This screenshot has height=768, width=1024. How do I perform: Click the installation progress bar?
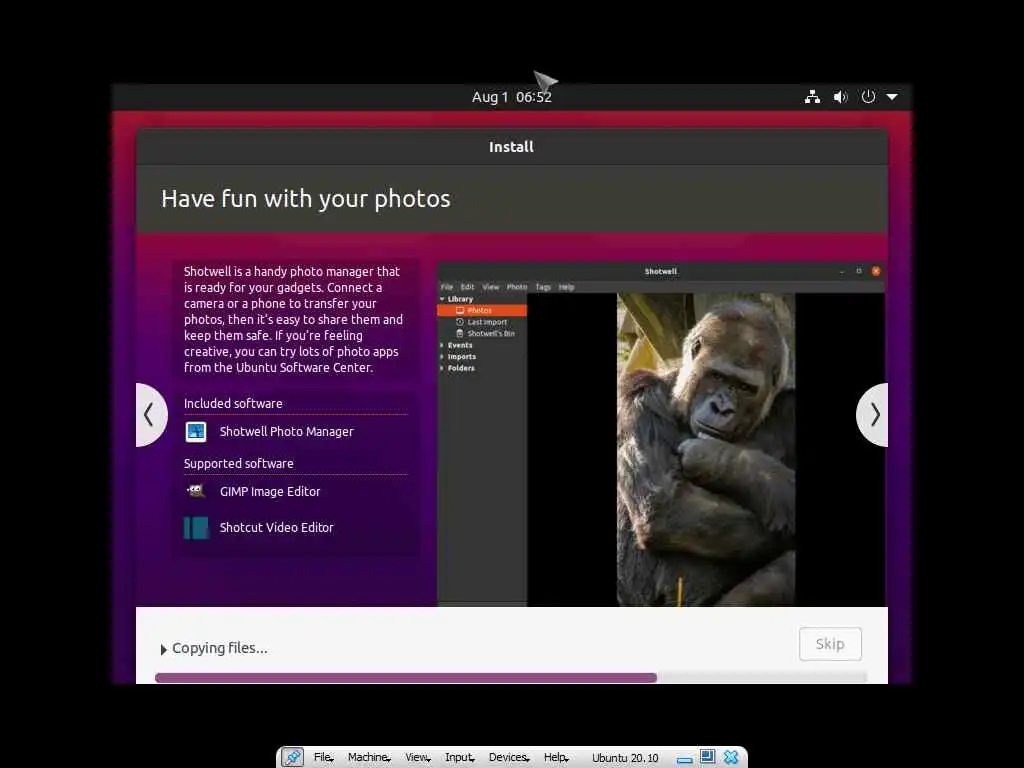pyautogui.click(x=511, y=678)
